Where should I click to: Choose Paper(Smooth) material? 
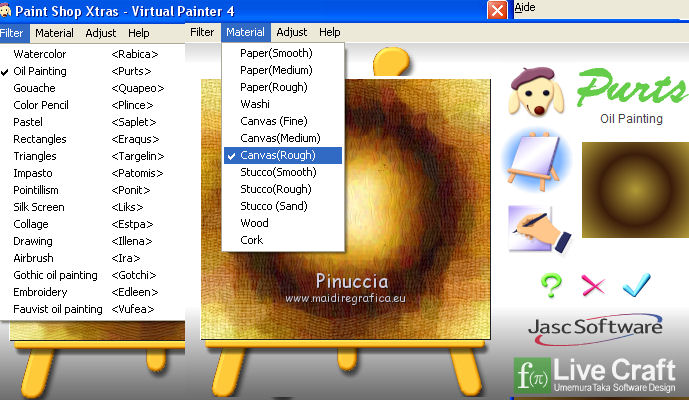coord(283,53)
